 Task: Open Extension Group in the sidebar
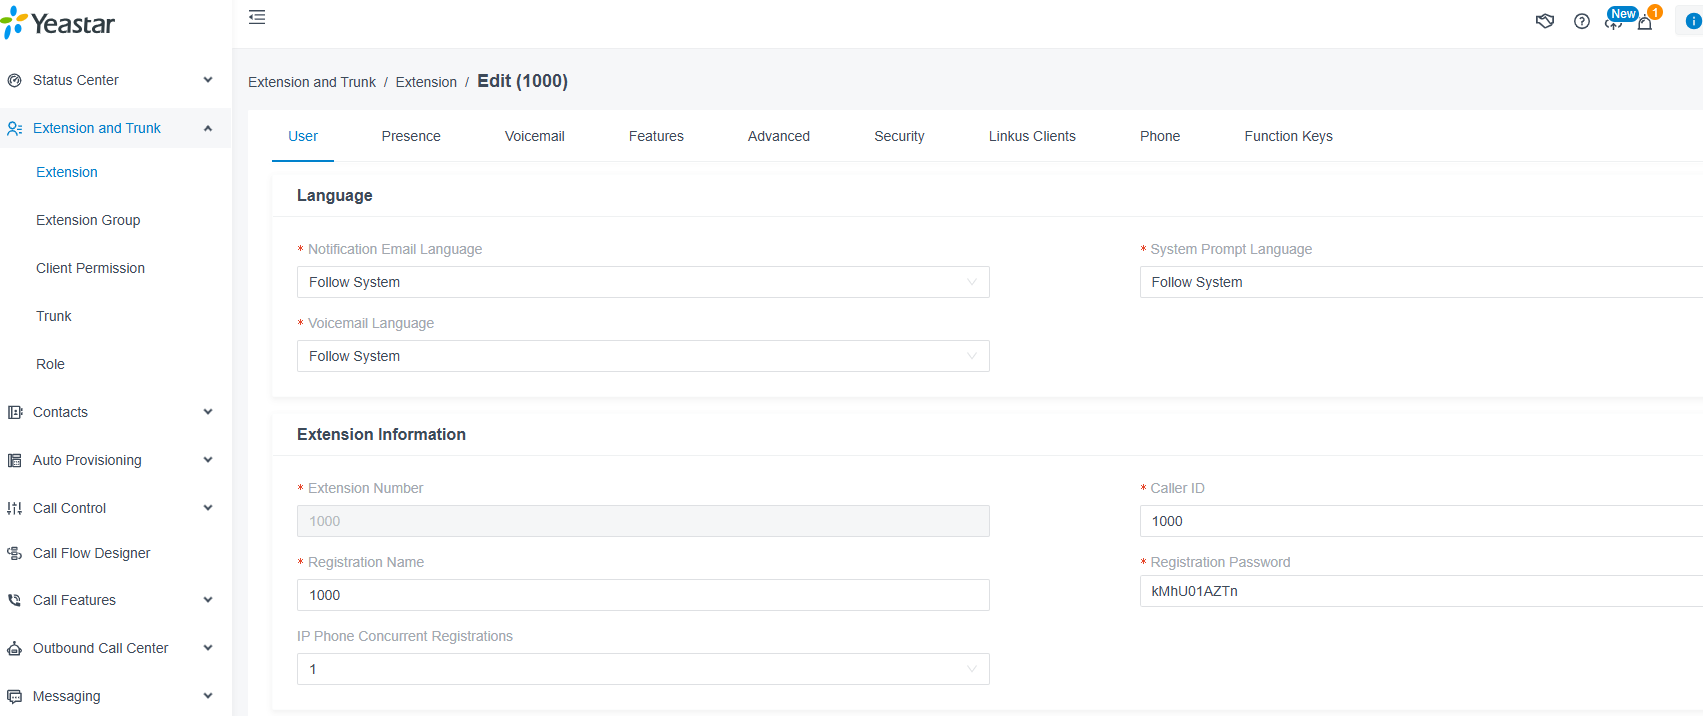point(88,220)
